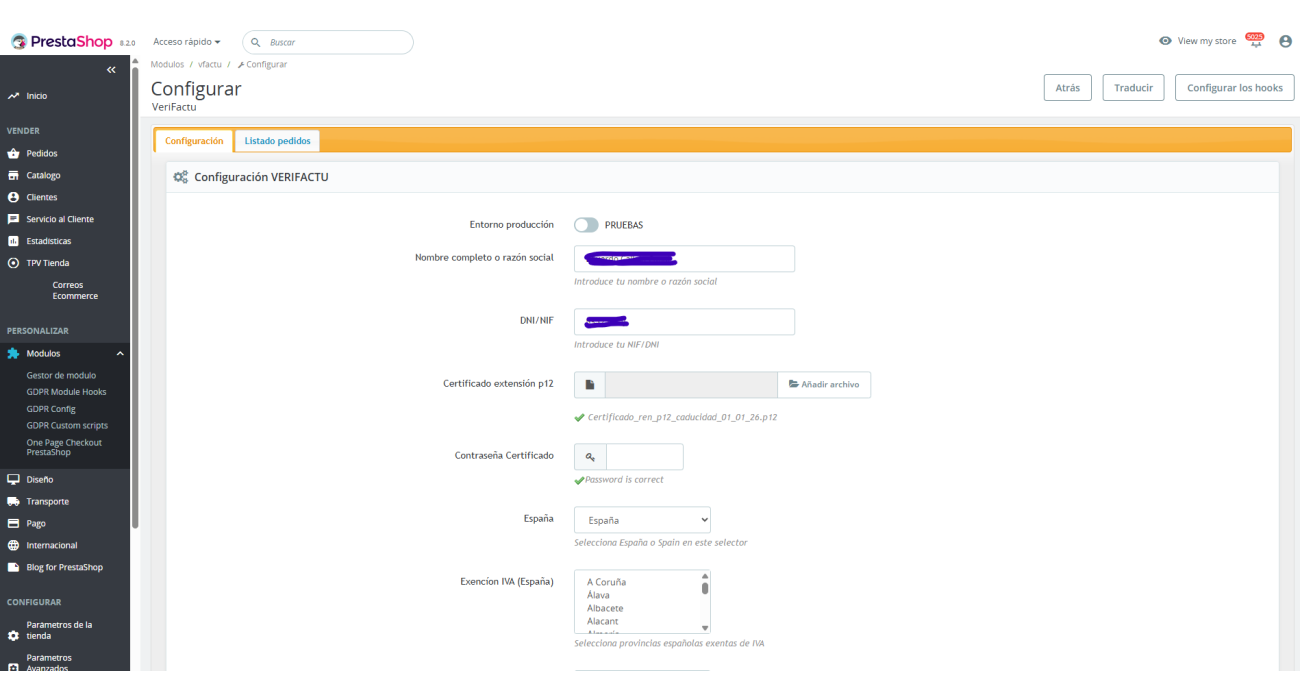Select Albacete in the Exencion IVA list
The image size is (1300, 700).
coord(605,608)
